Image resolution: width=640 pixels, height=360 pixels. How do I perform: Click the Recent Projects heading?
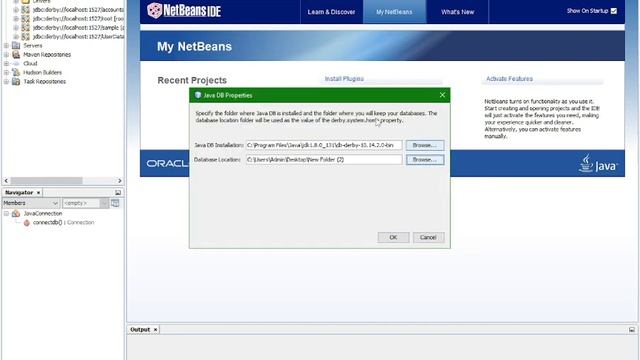pos(192,80)
